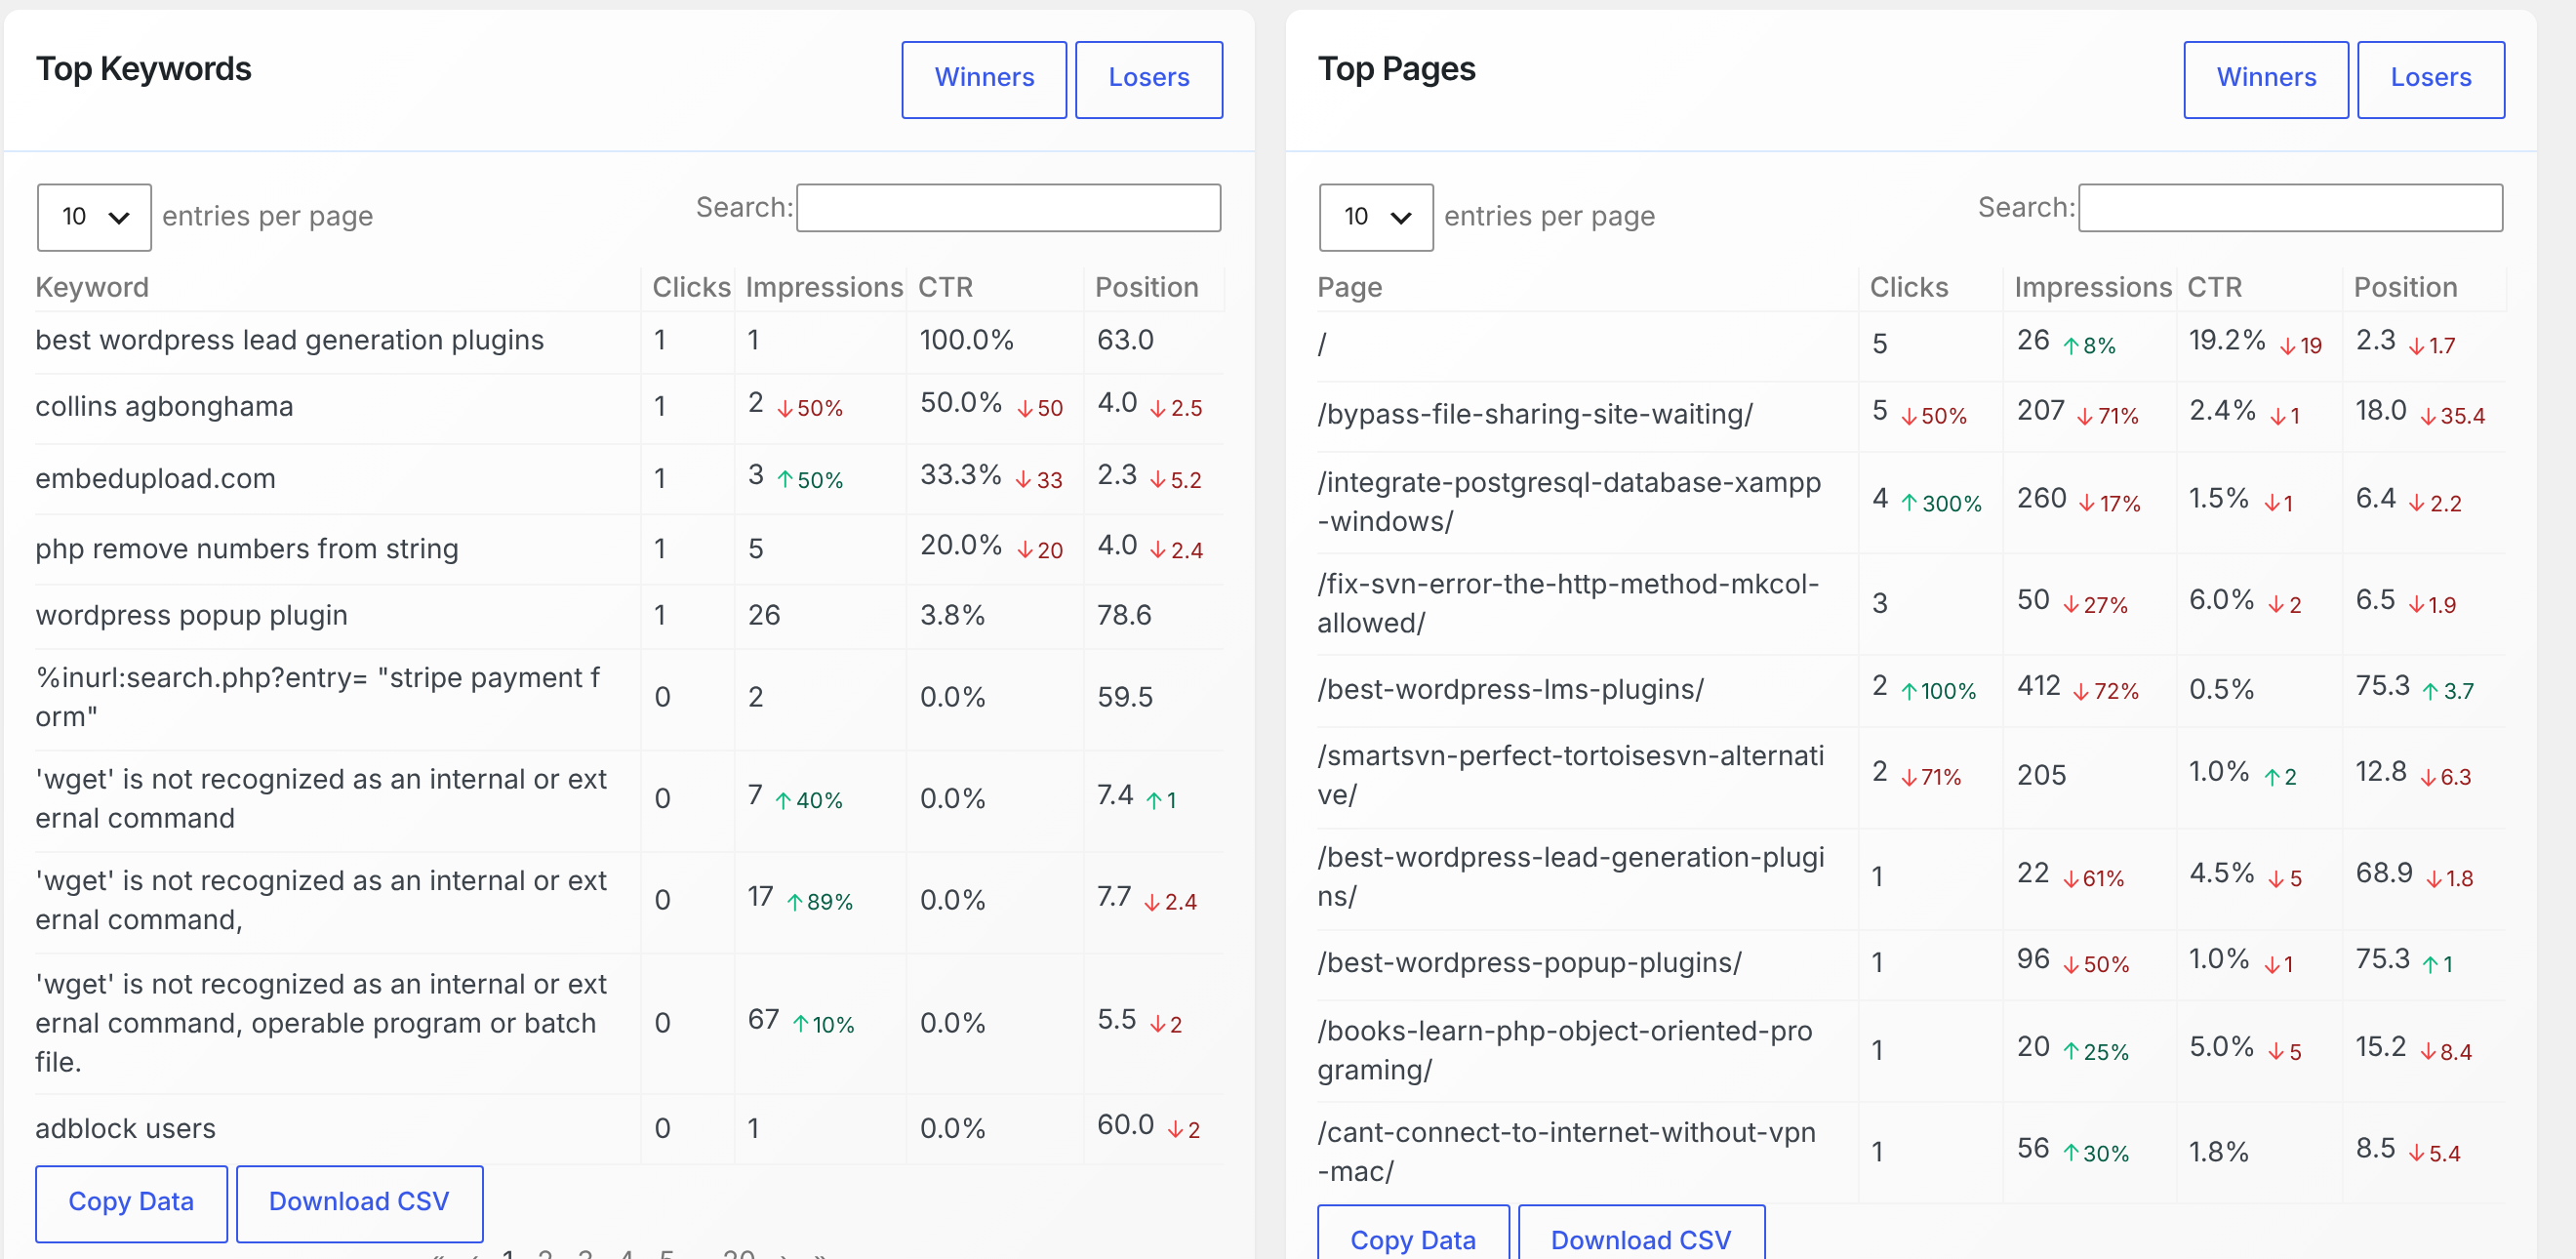Image resolution: width=2576 pixels, height=1259 pixels.
Task: Select 'wordpress popup plugin' keyword
Action: pos(191,616)
